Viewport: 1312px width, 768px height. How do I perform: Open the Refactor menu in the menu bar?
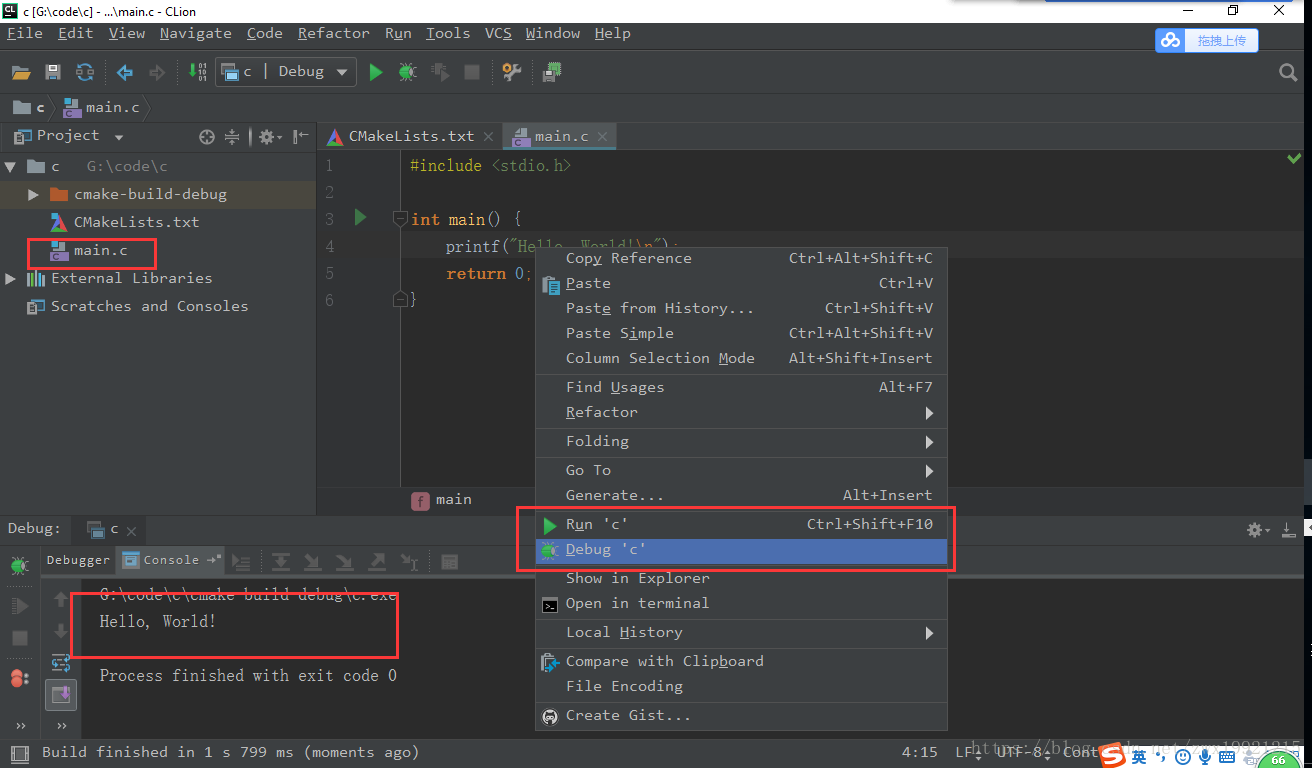(x=333, y=33)
